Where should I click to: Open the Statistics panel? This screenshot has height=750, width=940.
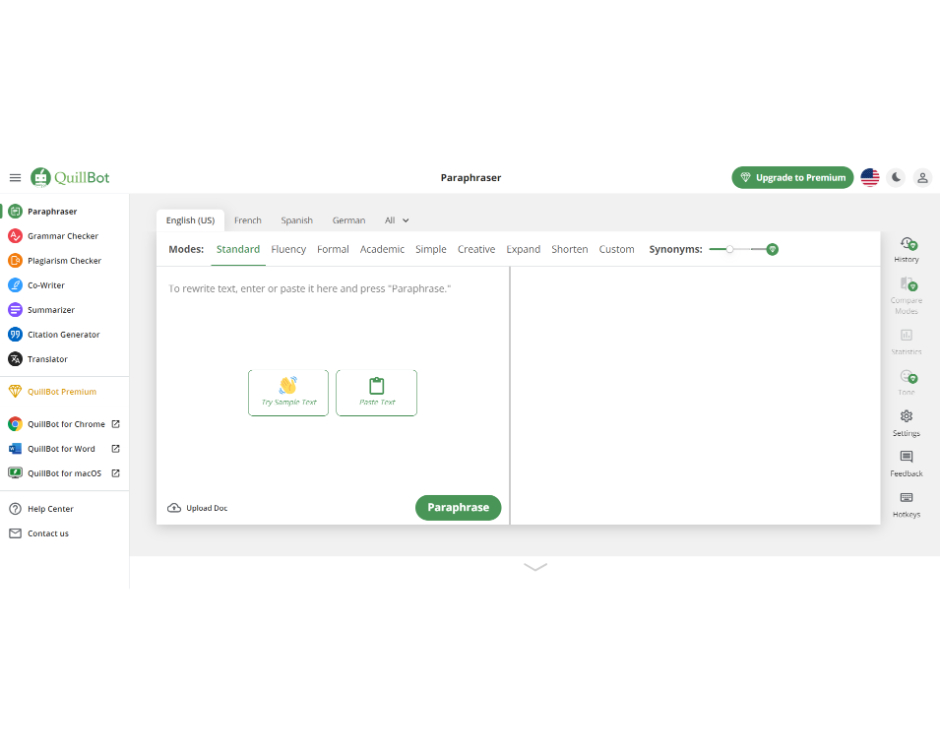tap(906, 342)
